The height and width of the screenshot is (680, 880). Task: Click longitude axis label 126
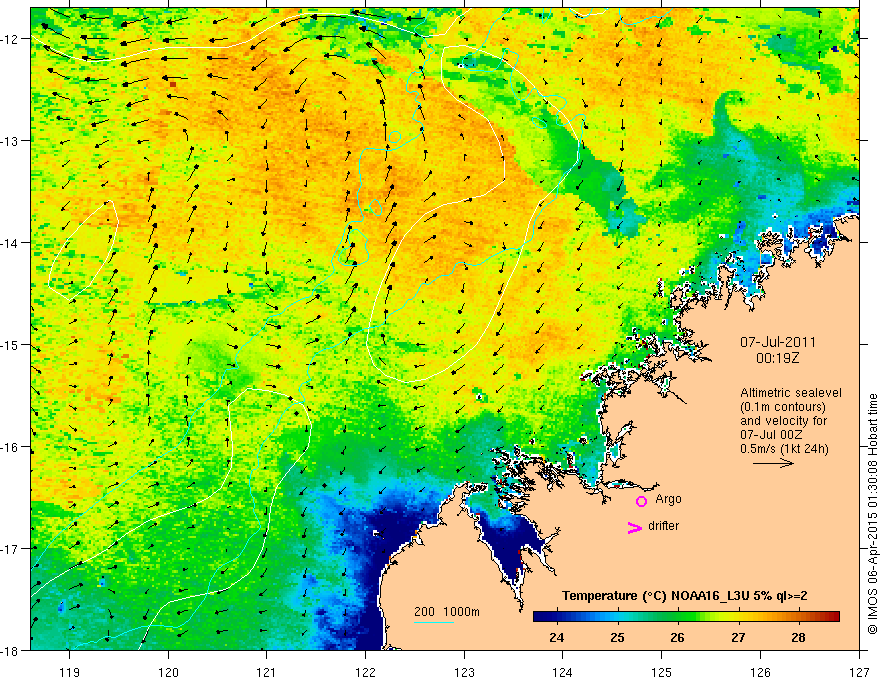point(760,672)
